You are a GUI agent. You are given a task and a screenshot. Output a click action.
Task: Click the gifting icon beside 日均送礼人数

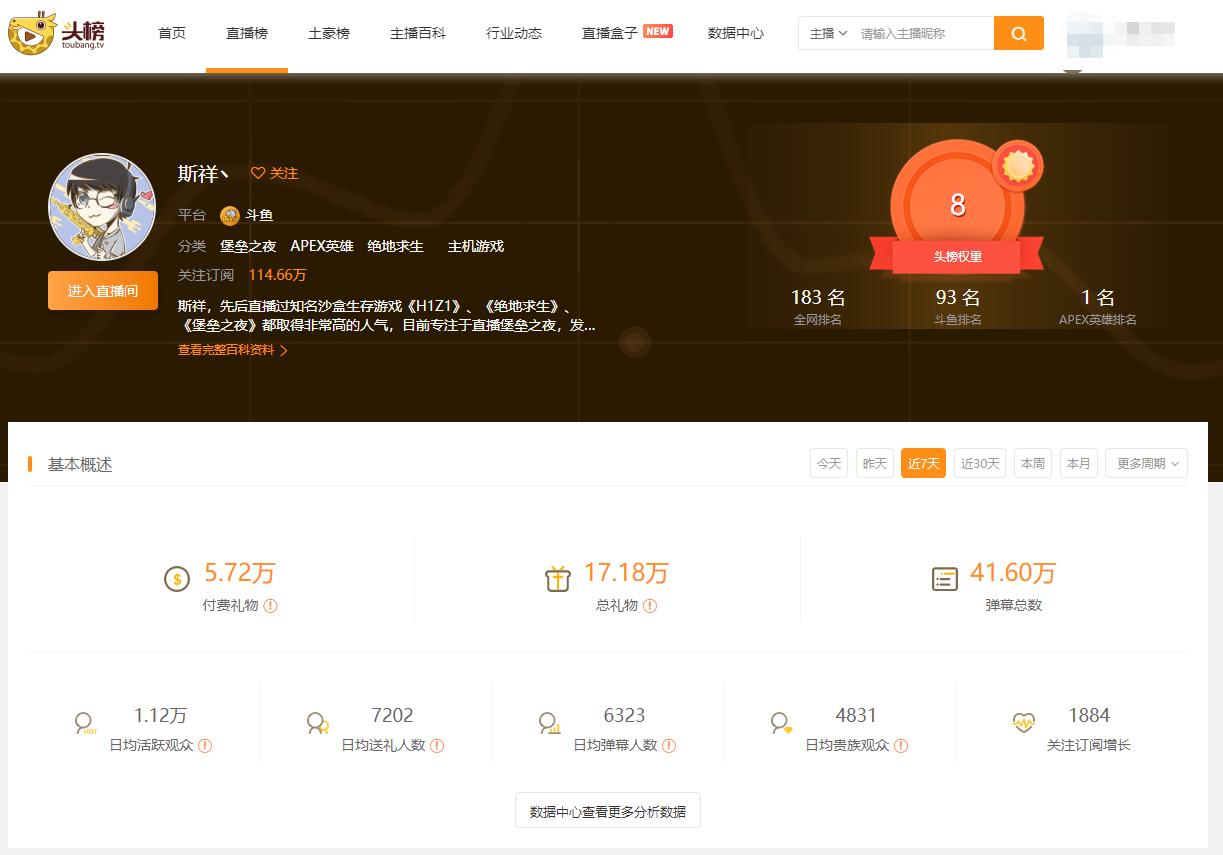pos(318,722)
